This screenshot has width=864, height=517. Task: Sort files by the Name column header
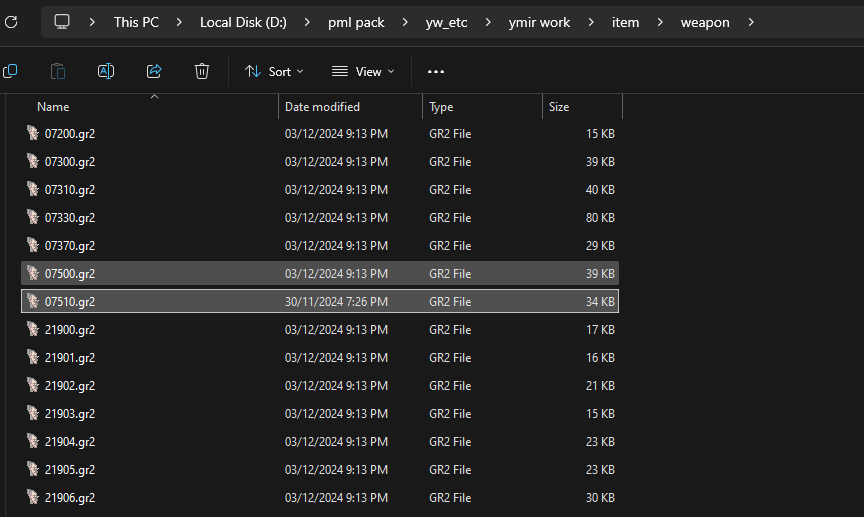(53, 107)
